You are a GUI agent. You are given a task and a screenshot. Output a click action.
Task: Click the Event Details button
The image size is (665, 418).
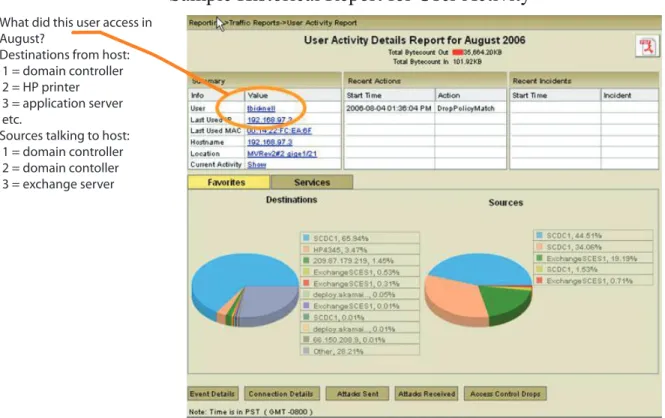click(x=212, y=394)
